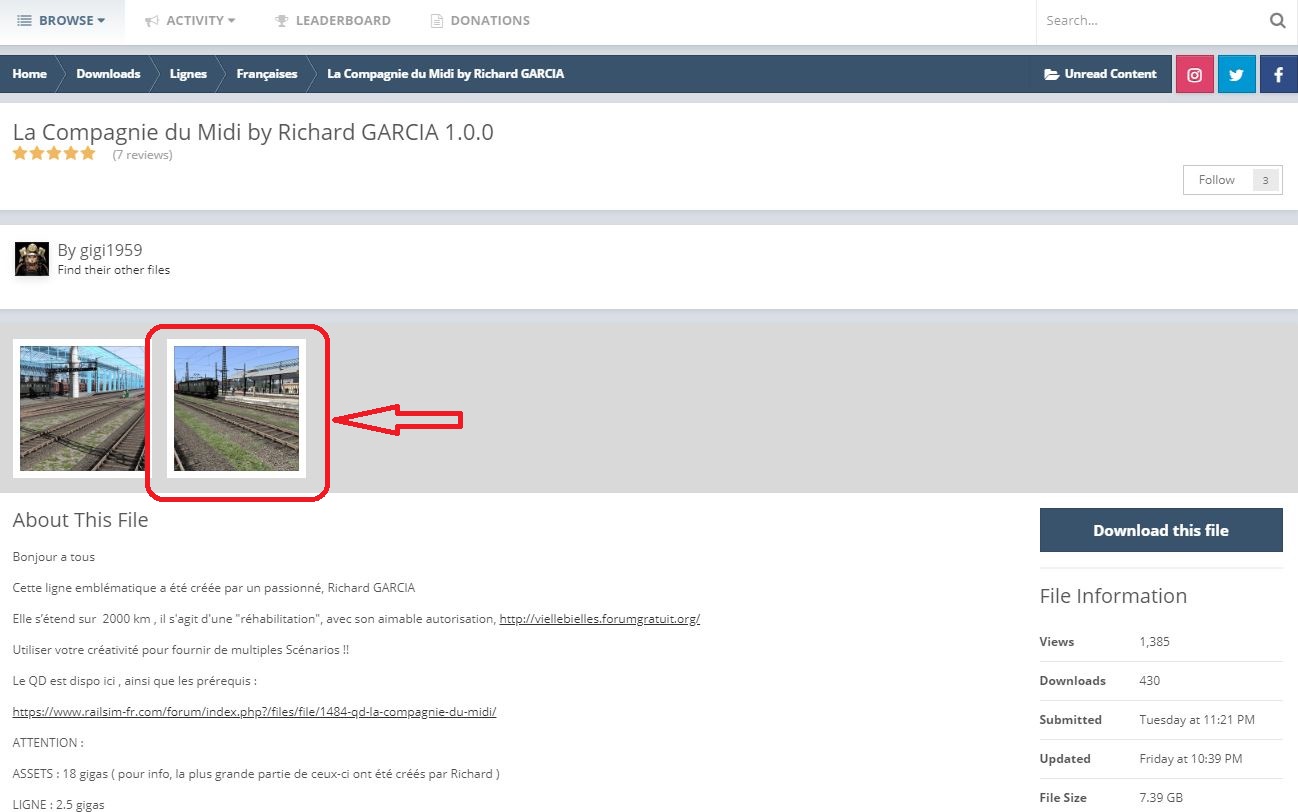Open the first screenshot with blue station canopy
Viewport: 1298px width, 812px height.
click(x=82, y=408)
